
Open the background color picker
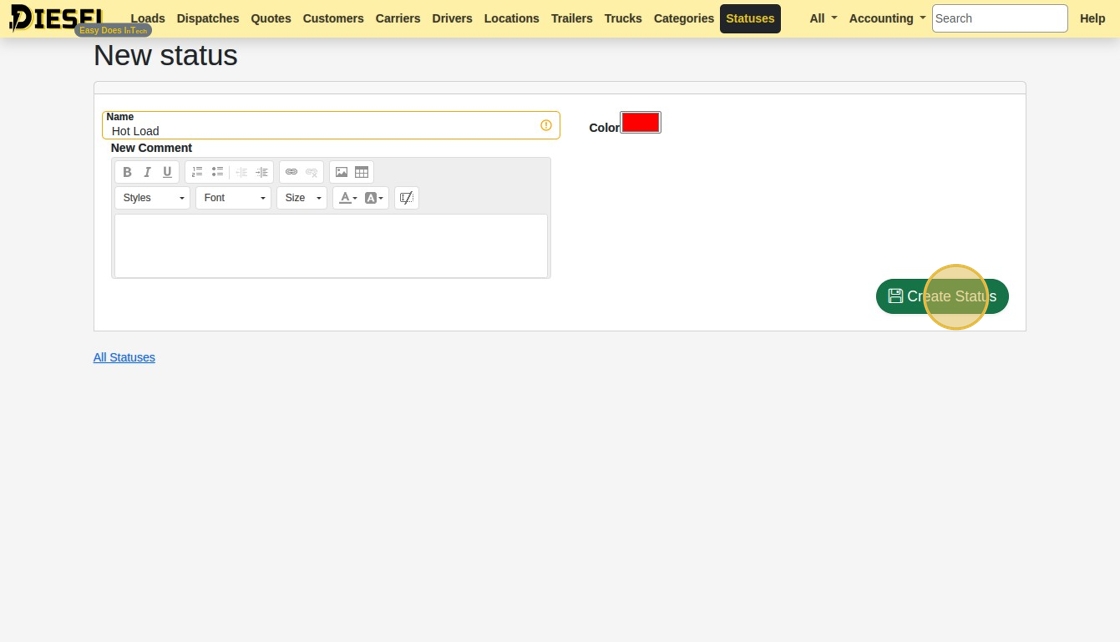(374, 198)
